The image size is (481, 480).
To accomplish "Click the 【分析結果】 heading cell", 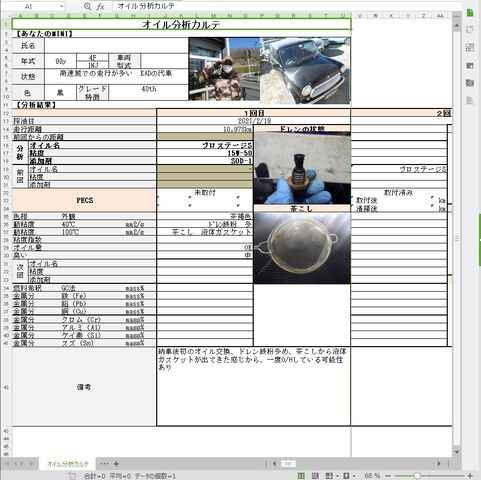I will click(x=35, y=105).
